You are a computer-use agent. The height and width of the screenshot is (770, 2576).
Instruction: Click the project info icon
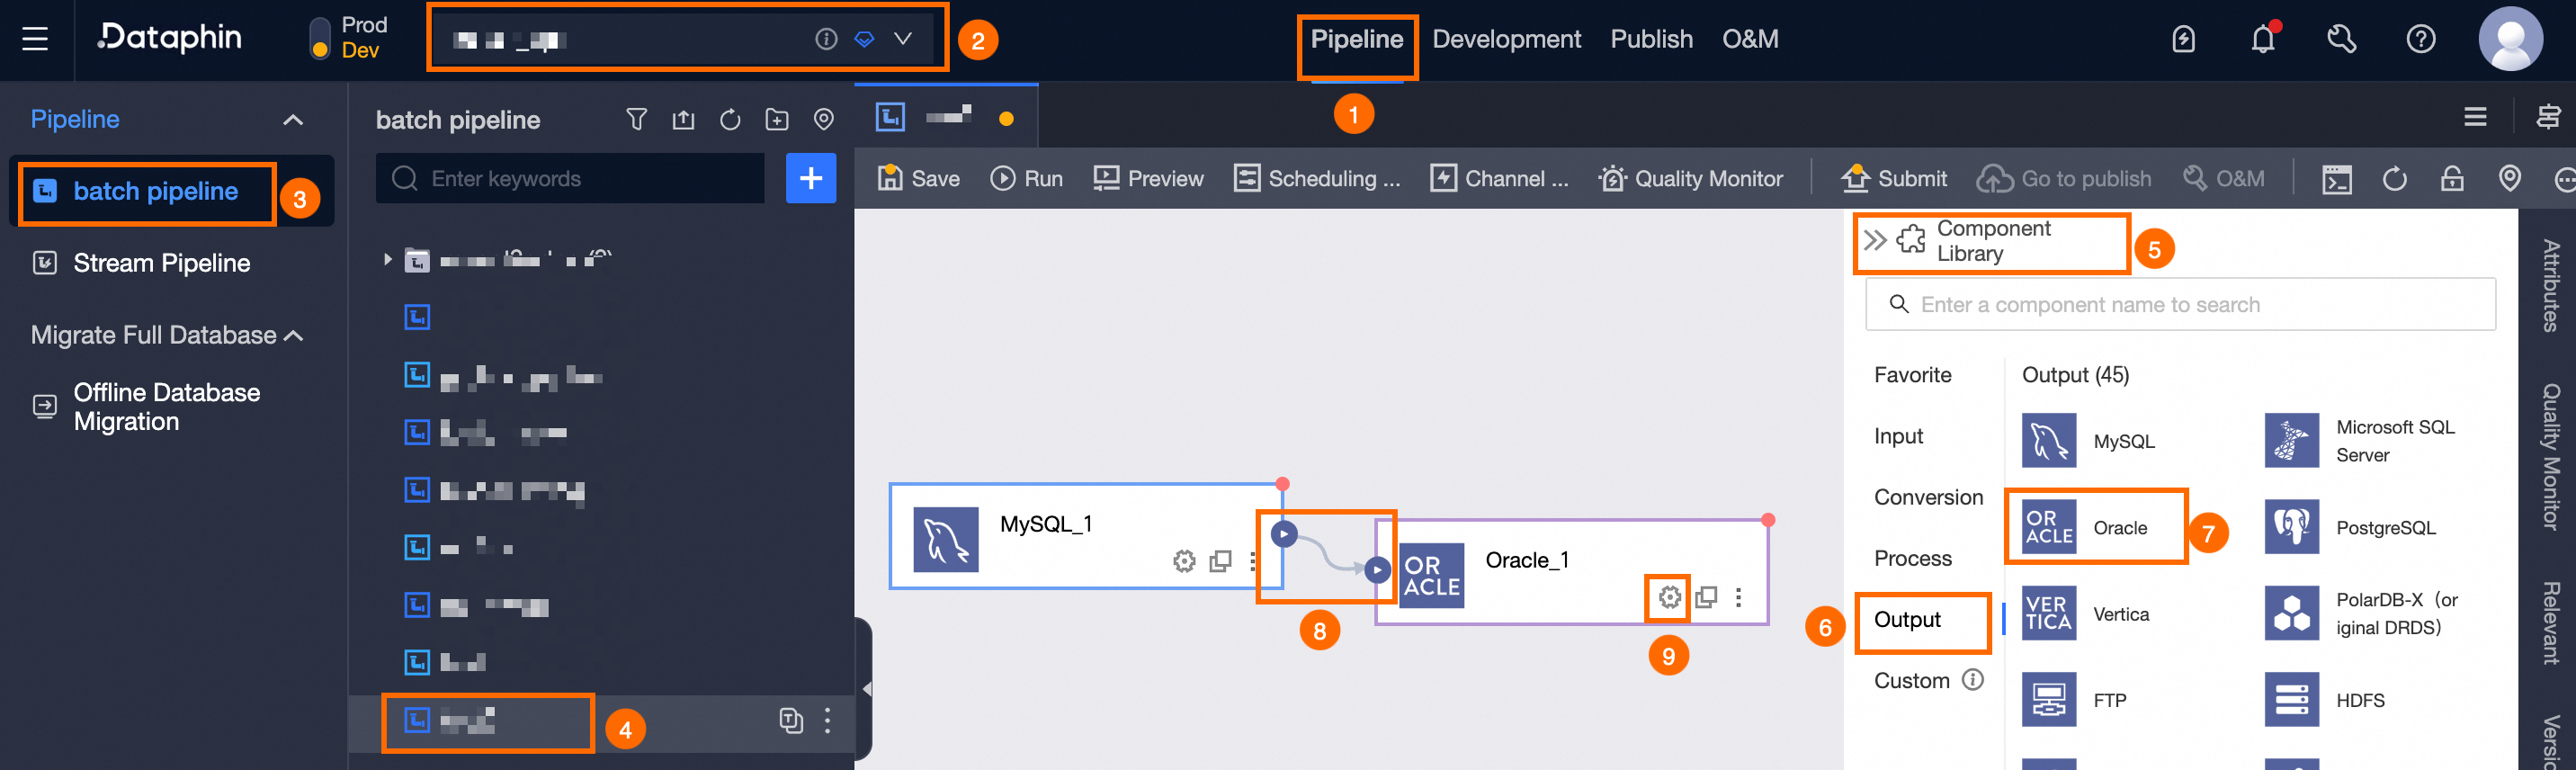(x=826, y=39)
